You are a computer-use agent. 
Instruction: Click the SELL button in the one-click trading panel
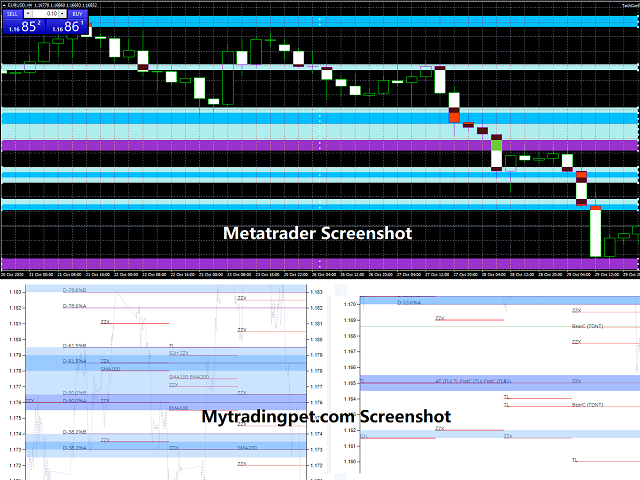(13, 14)
